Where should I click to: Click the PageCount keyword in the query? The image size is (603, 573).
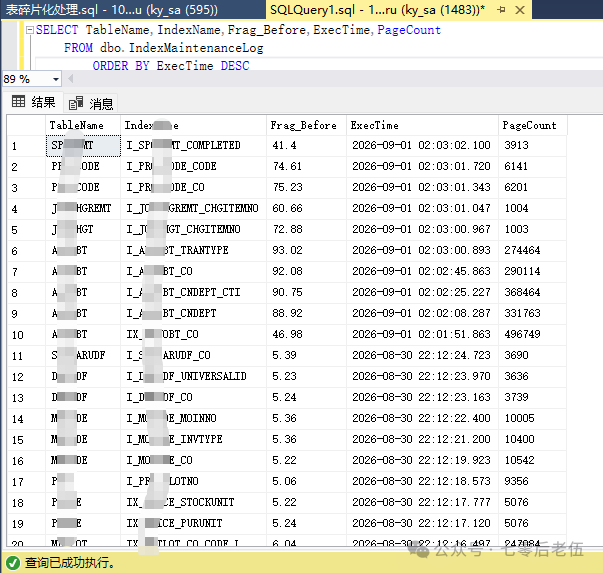(x=409, y=30)
